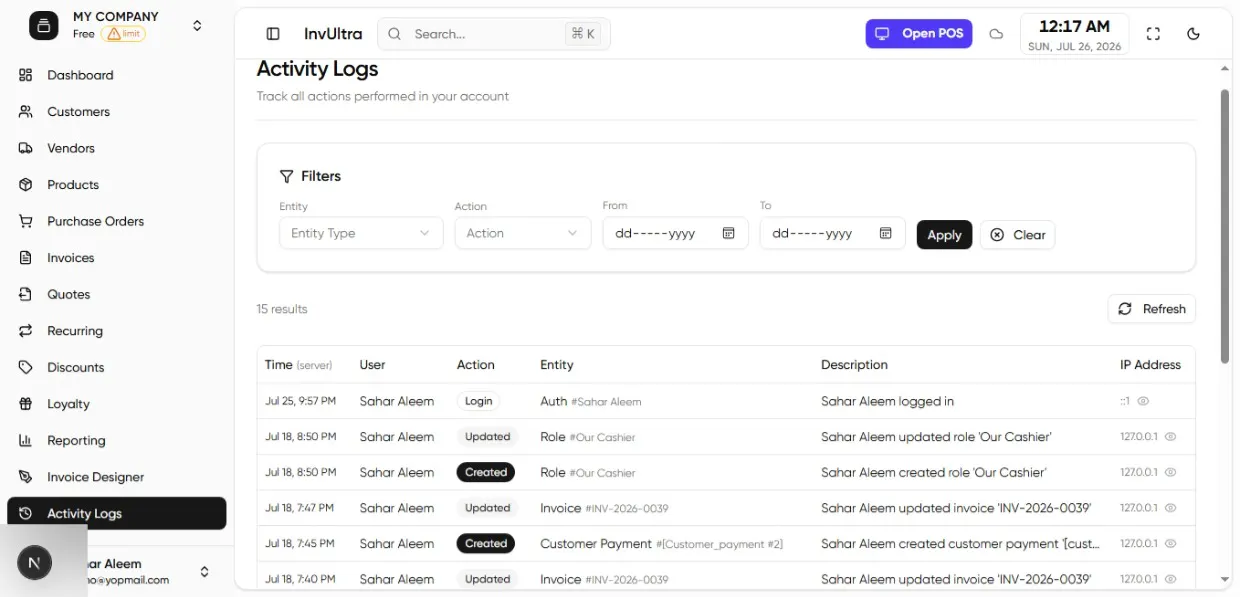Switch to dark mode moon icon
This screenshot has height=597, width=1240.
(1193, 34)
